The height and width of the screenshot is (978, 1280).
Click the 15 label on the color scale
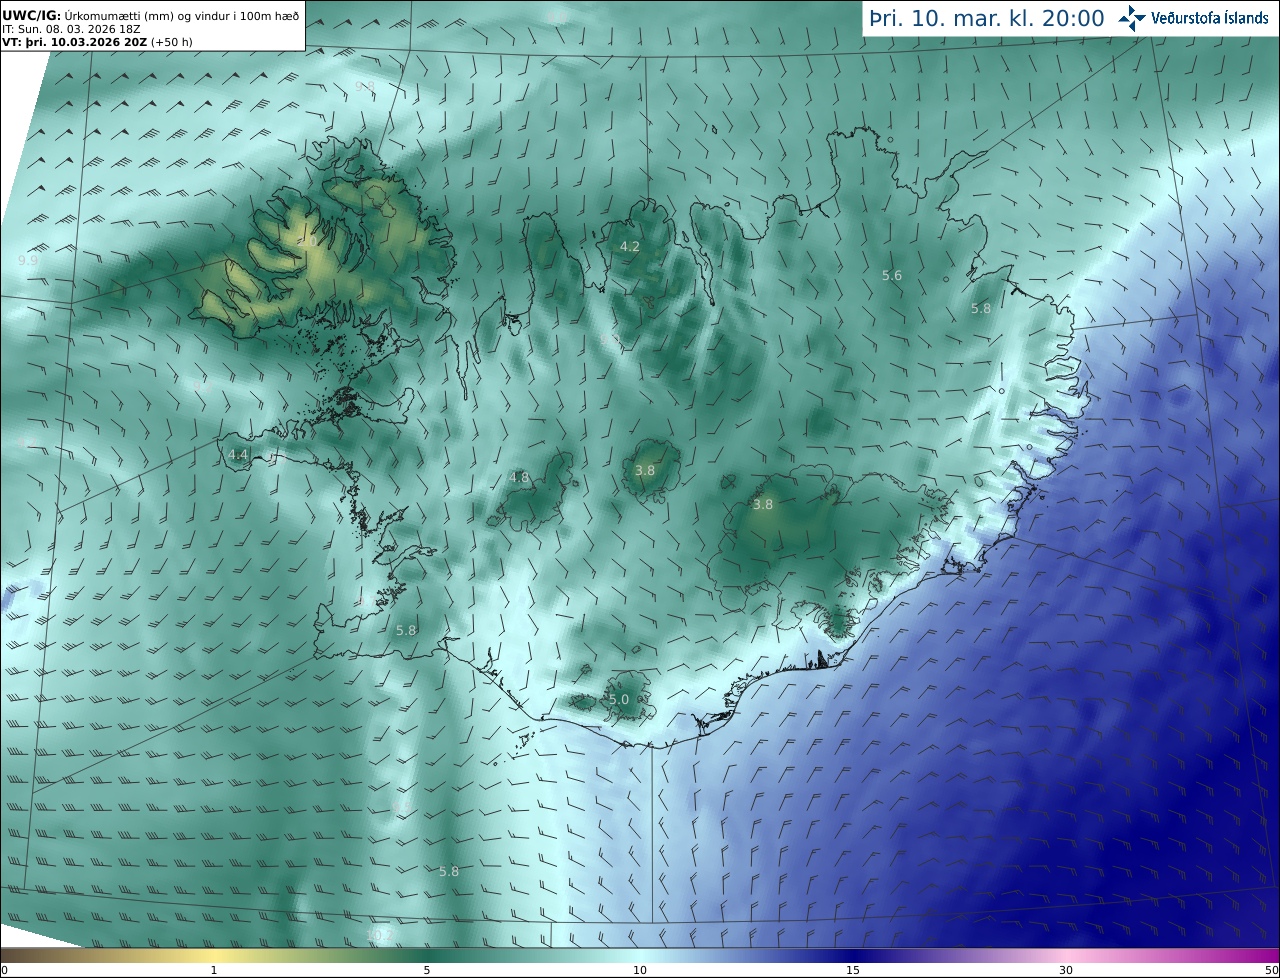pos(853,970)
